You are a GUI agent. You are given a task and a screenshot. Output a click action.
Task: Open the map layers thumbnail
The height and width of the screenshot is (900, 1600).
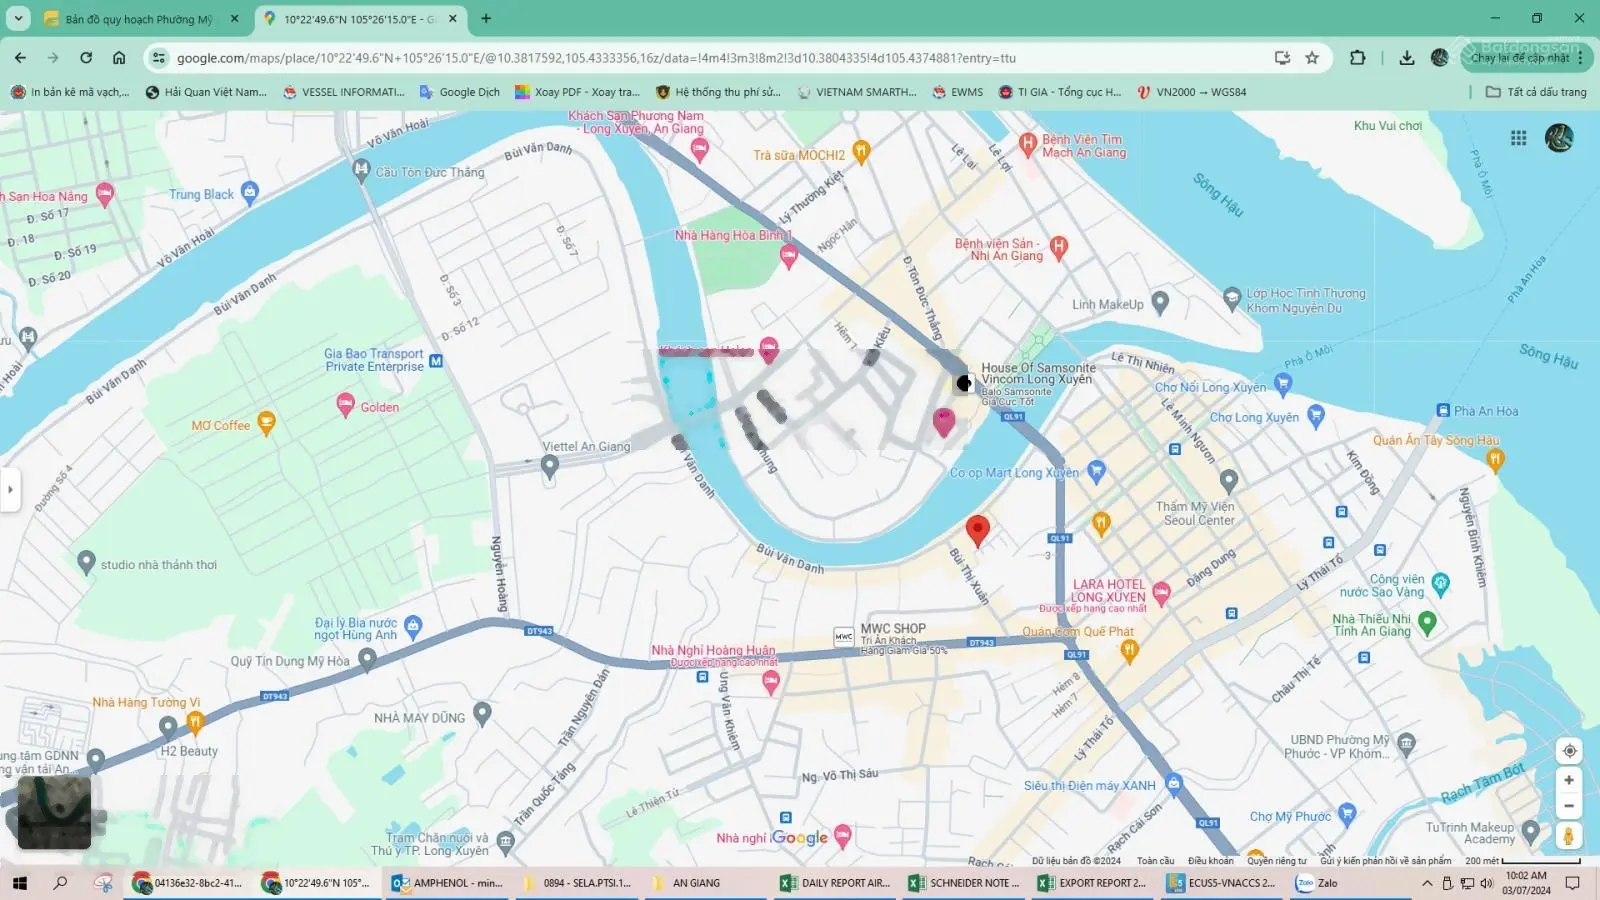coord(54,812)
